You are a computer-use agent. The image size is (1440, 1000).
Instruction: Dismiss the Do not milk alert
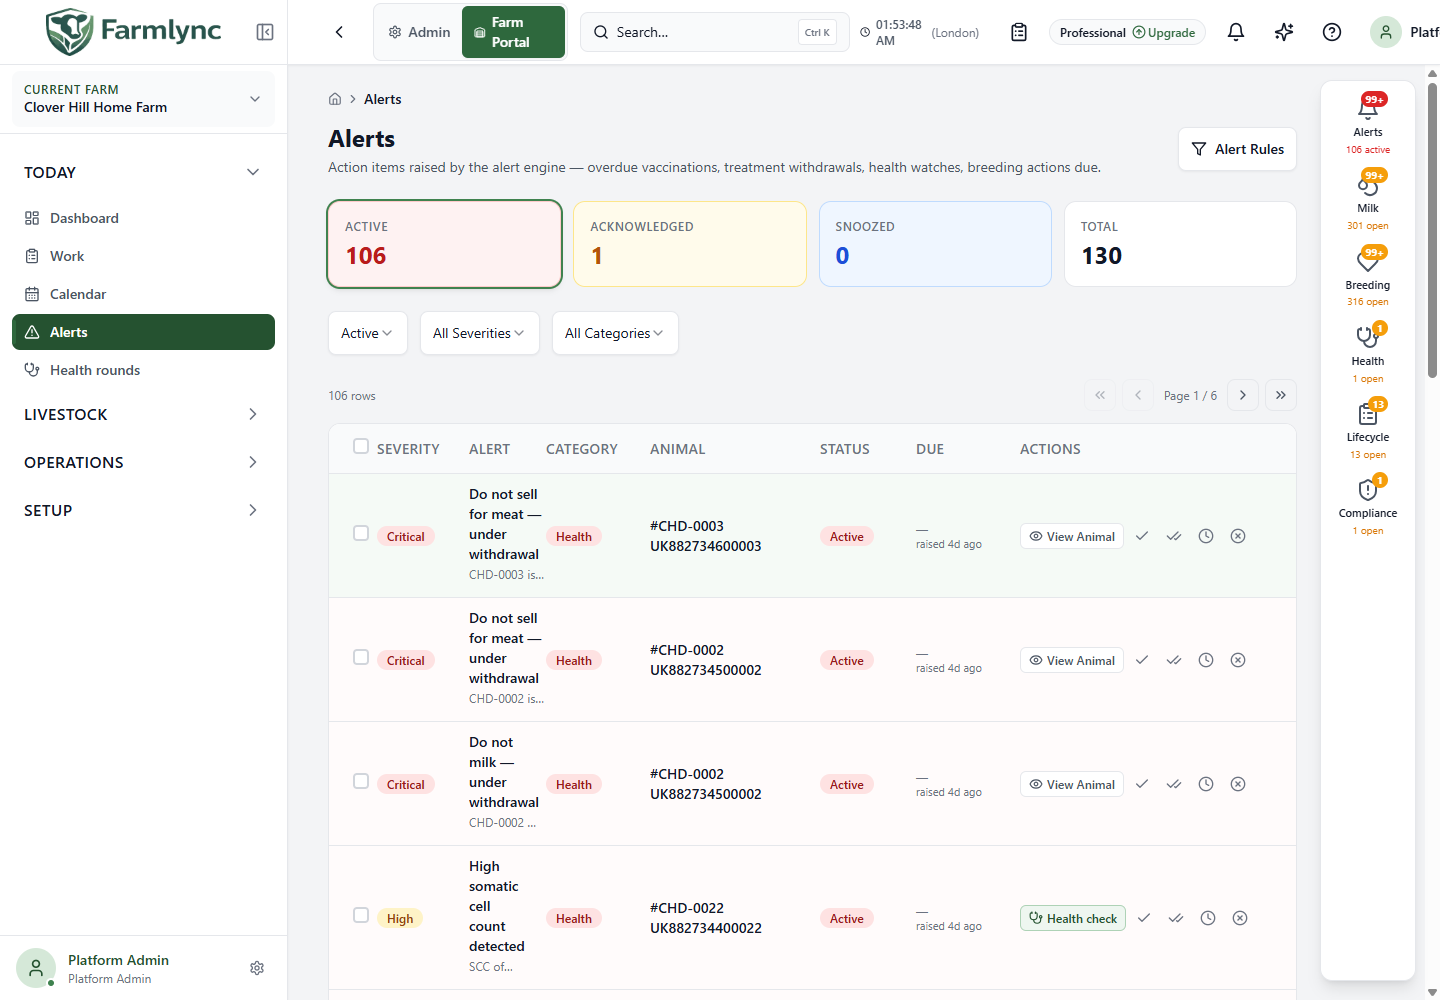point(1238,784)
